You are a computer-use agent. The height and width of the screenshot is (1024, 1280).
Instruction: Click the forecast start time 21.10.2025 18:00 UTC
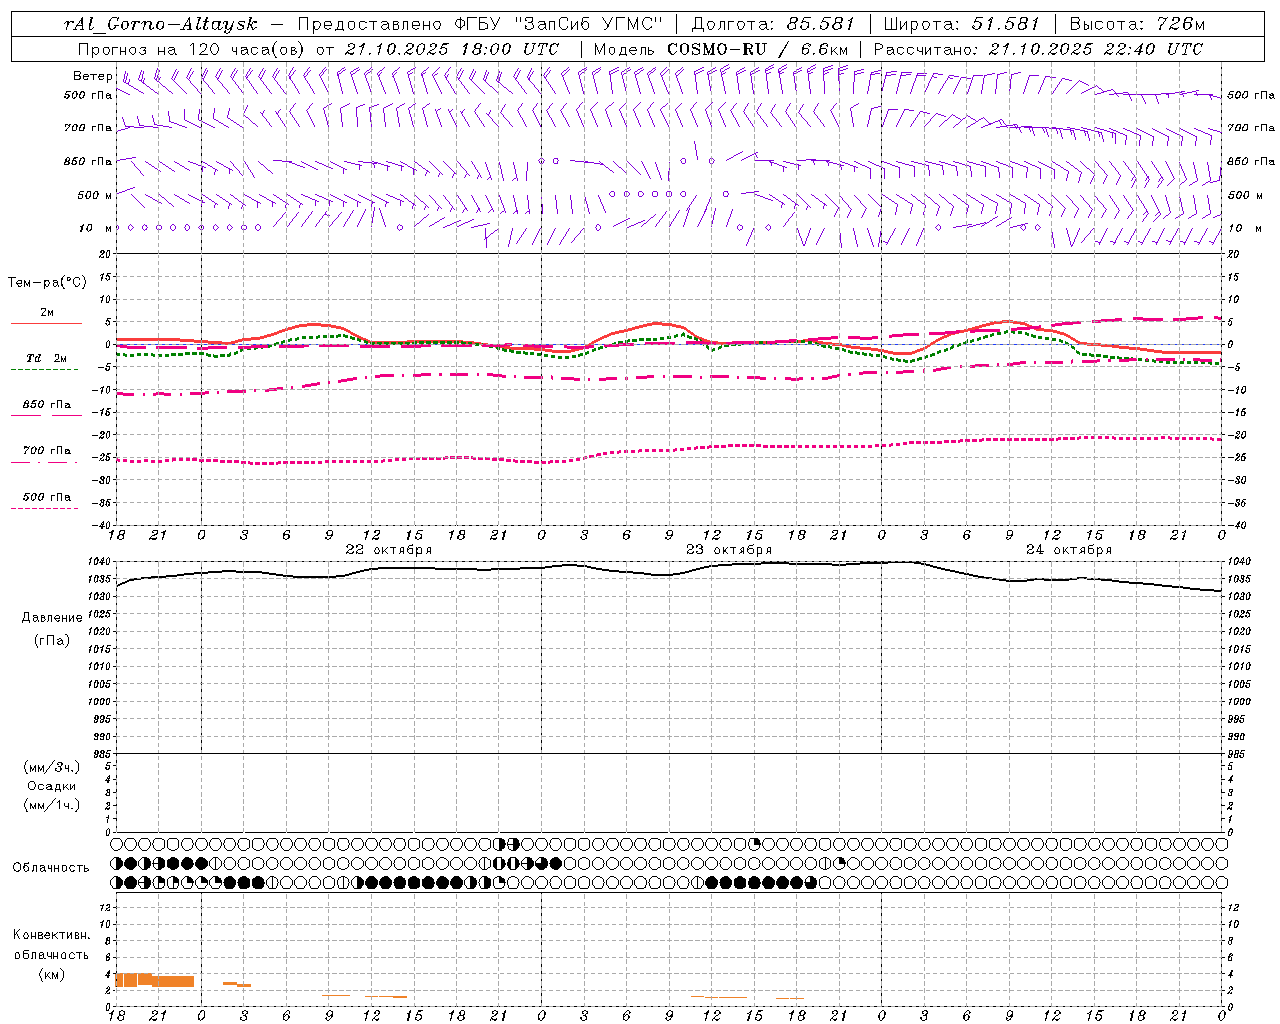coord(452,49)
